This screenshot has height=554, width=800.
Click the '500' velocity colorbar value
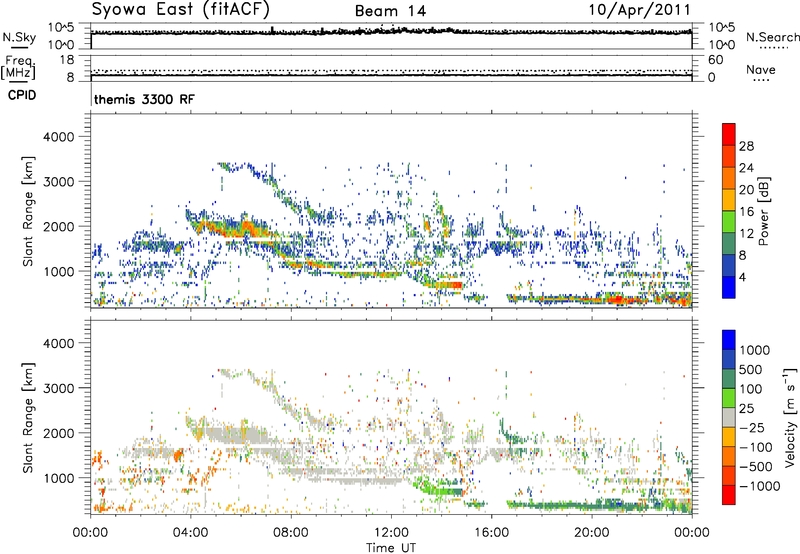[751, 369]
